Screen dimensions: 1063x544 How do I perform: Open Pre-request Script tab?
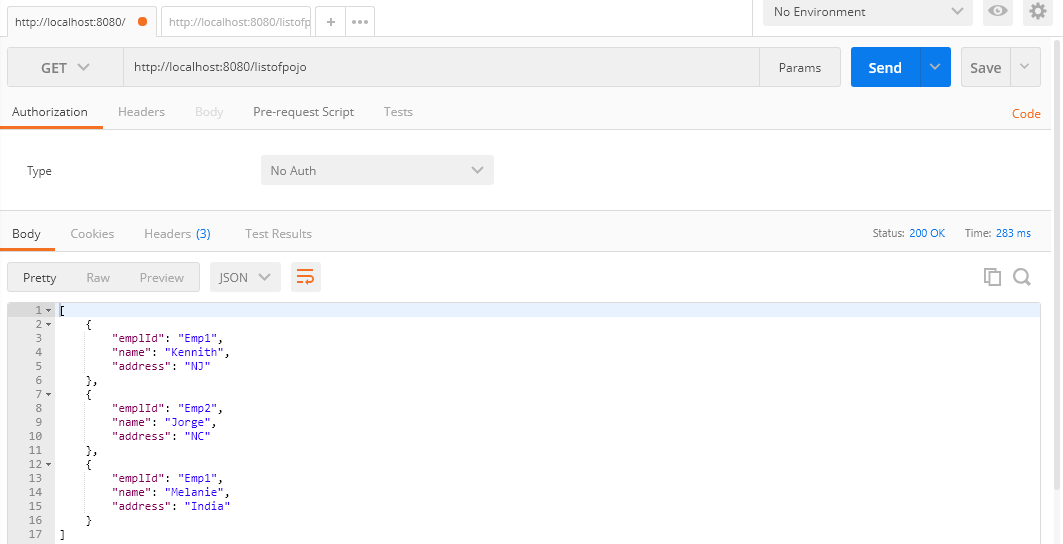[304, 112]
